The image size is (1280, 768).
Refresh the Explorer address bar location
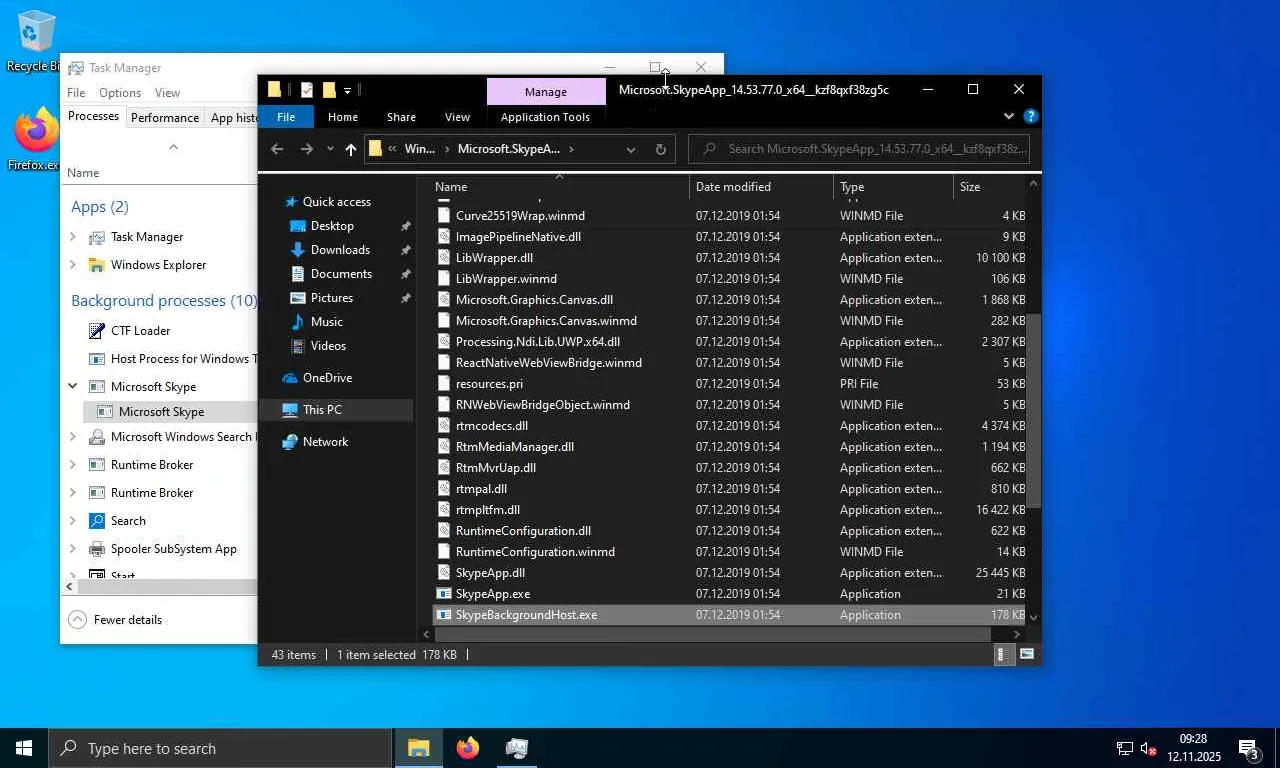[660, 149]
